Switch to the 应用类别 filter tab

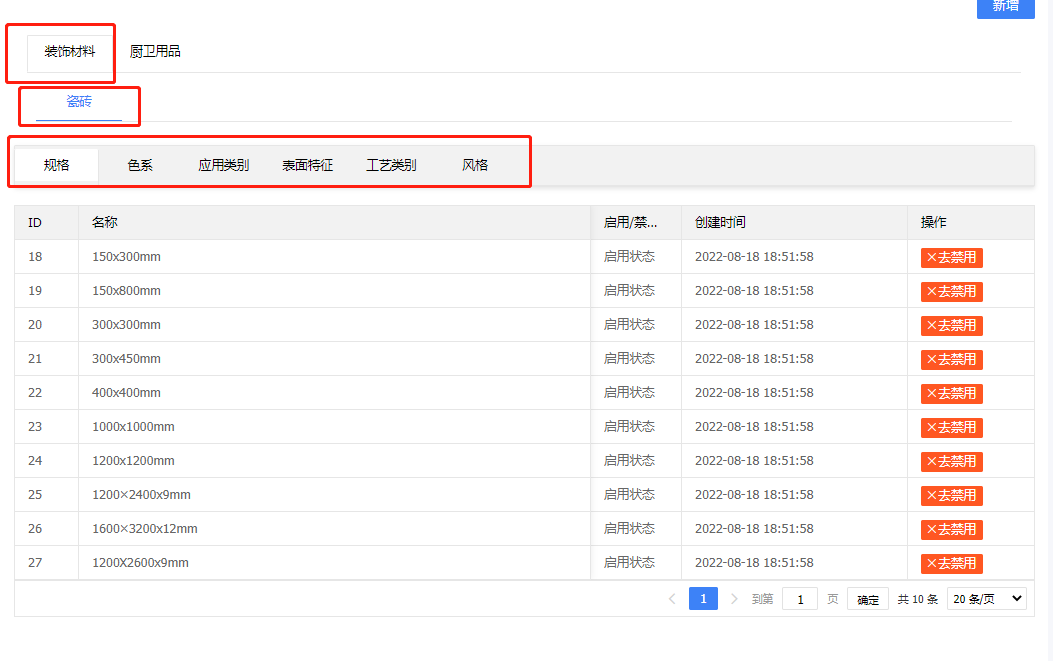(x=223, y=164)
